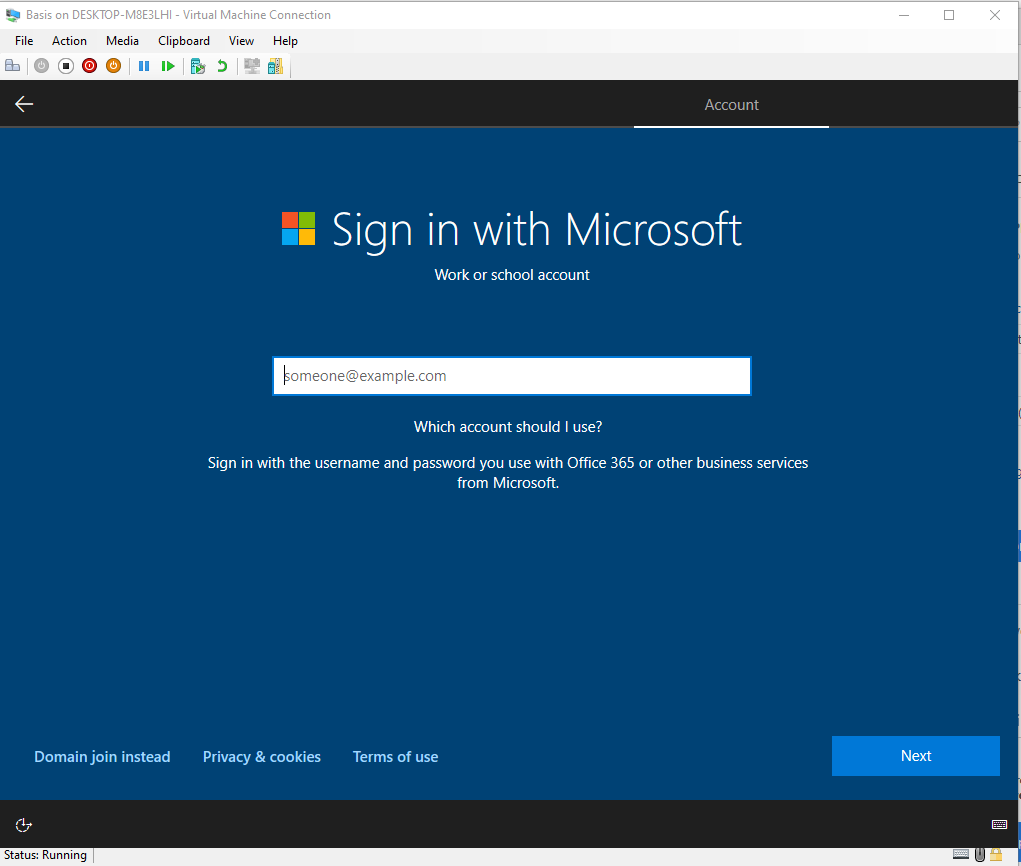Open the Clipboard menu
The image size is (1021, 866).
184,40
